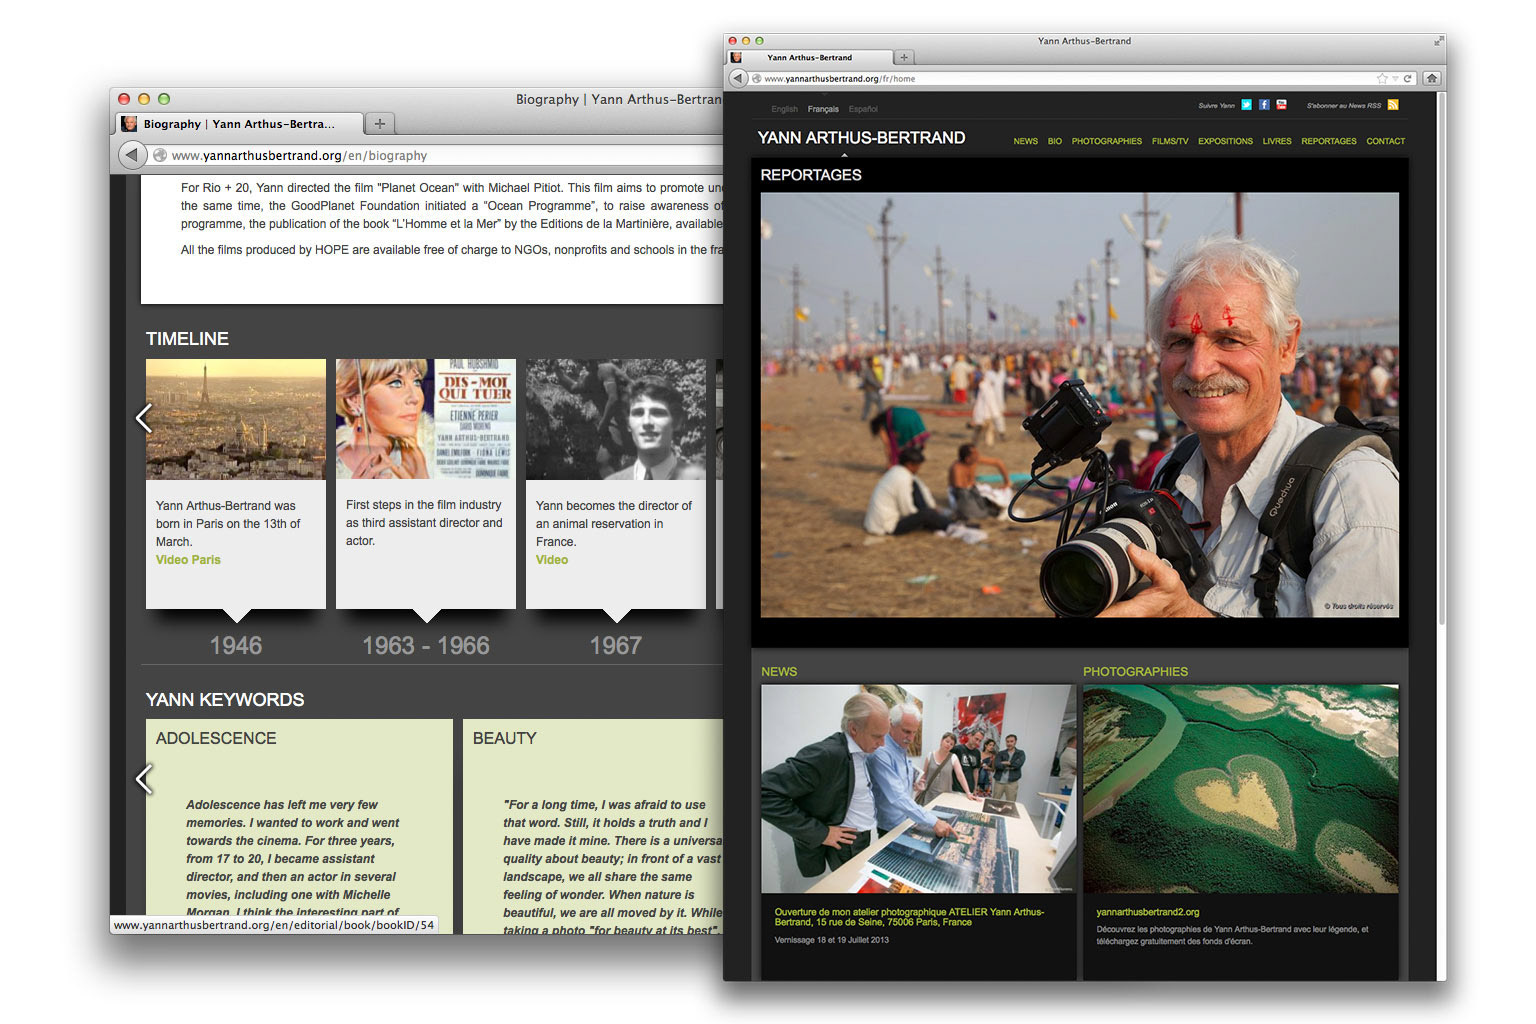Screen dimensions: 1536x1024
Task: Go to previous keyword with left chevron
Action: coord(144,778)
